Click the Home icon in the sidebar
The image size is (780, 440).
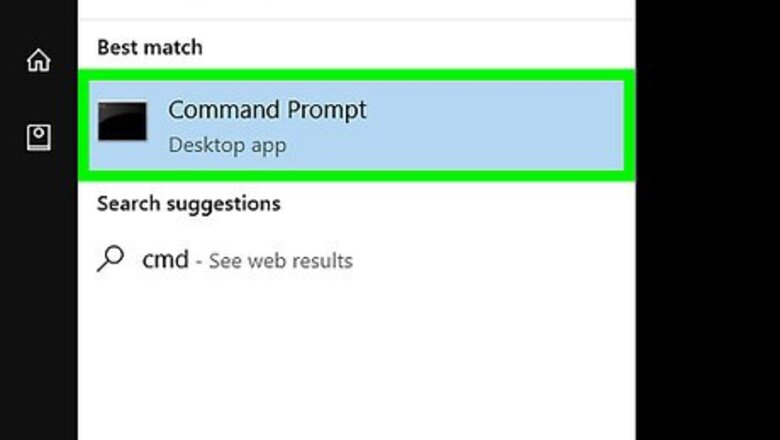[38, 60]
